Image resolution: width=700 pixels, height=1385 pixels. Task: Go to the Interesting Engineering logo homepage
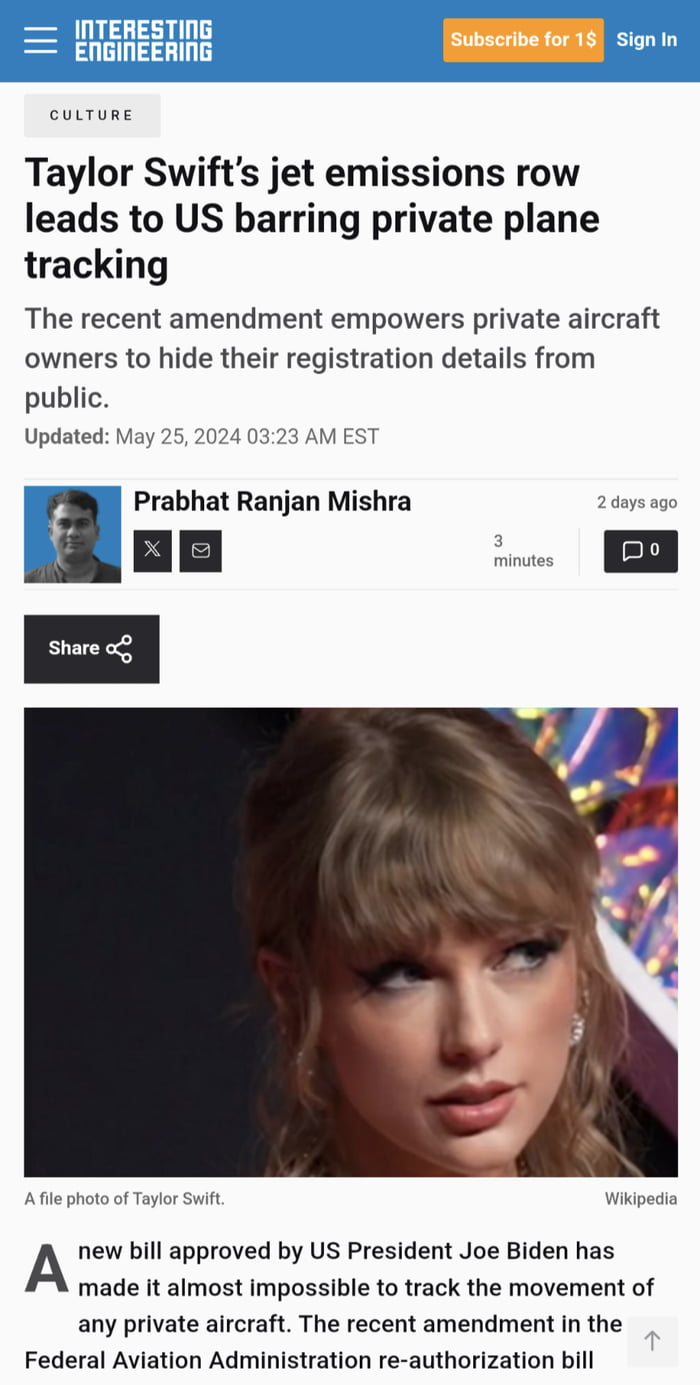[144, 40]
